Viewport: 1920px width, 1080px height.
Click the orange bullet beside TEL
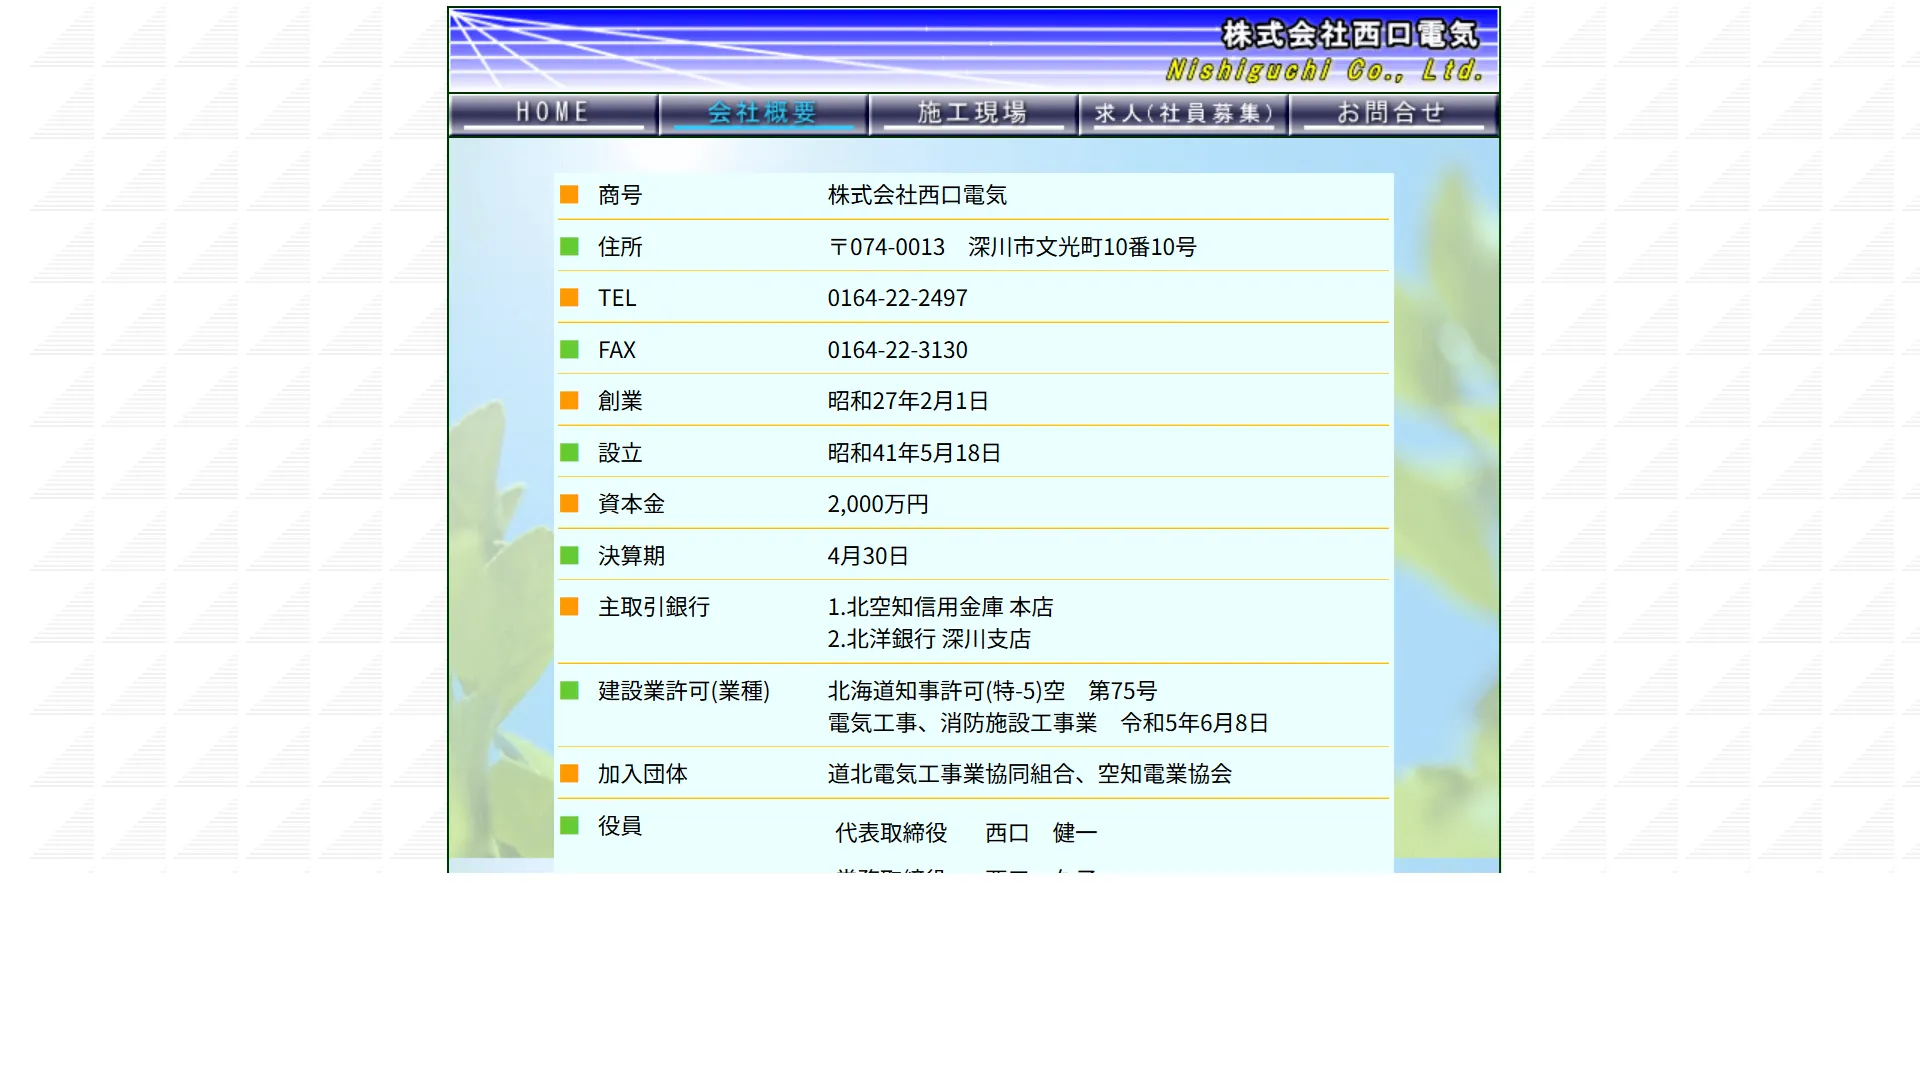[x=569, y=297]
